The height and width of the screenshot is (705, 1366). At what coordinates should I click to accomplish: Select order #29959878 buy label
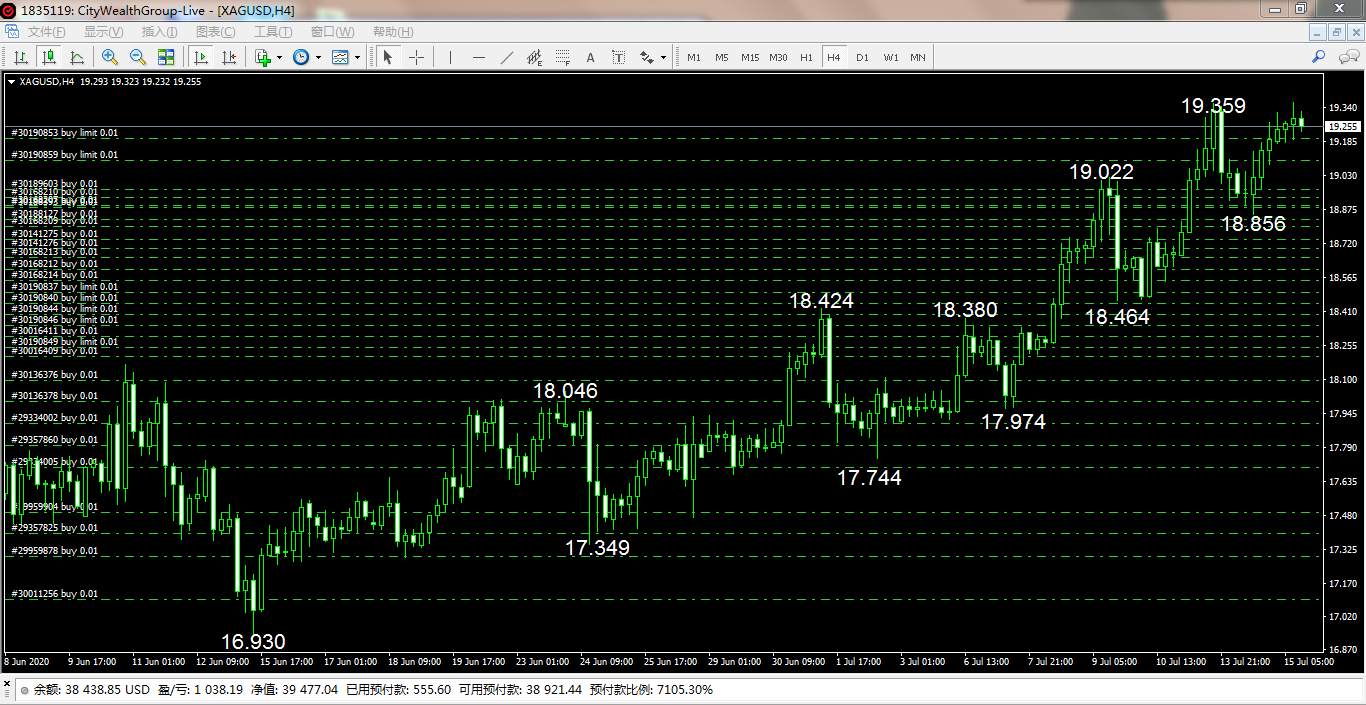[54, 551]
